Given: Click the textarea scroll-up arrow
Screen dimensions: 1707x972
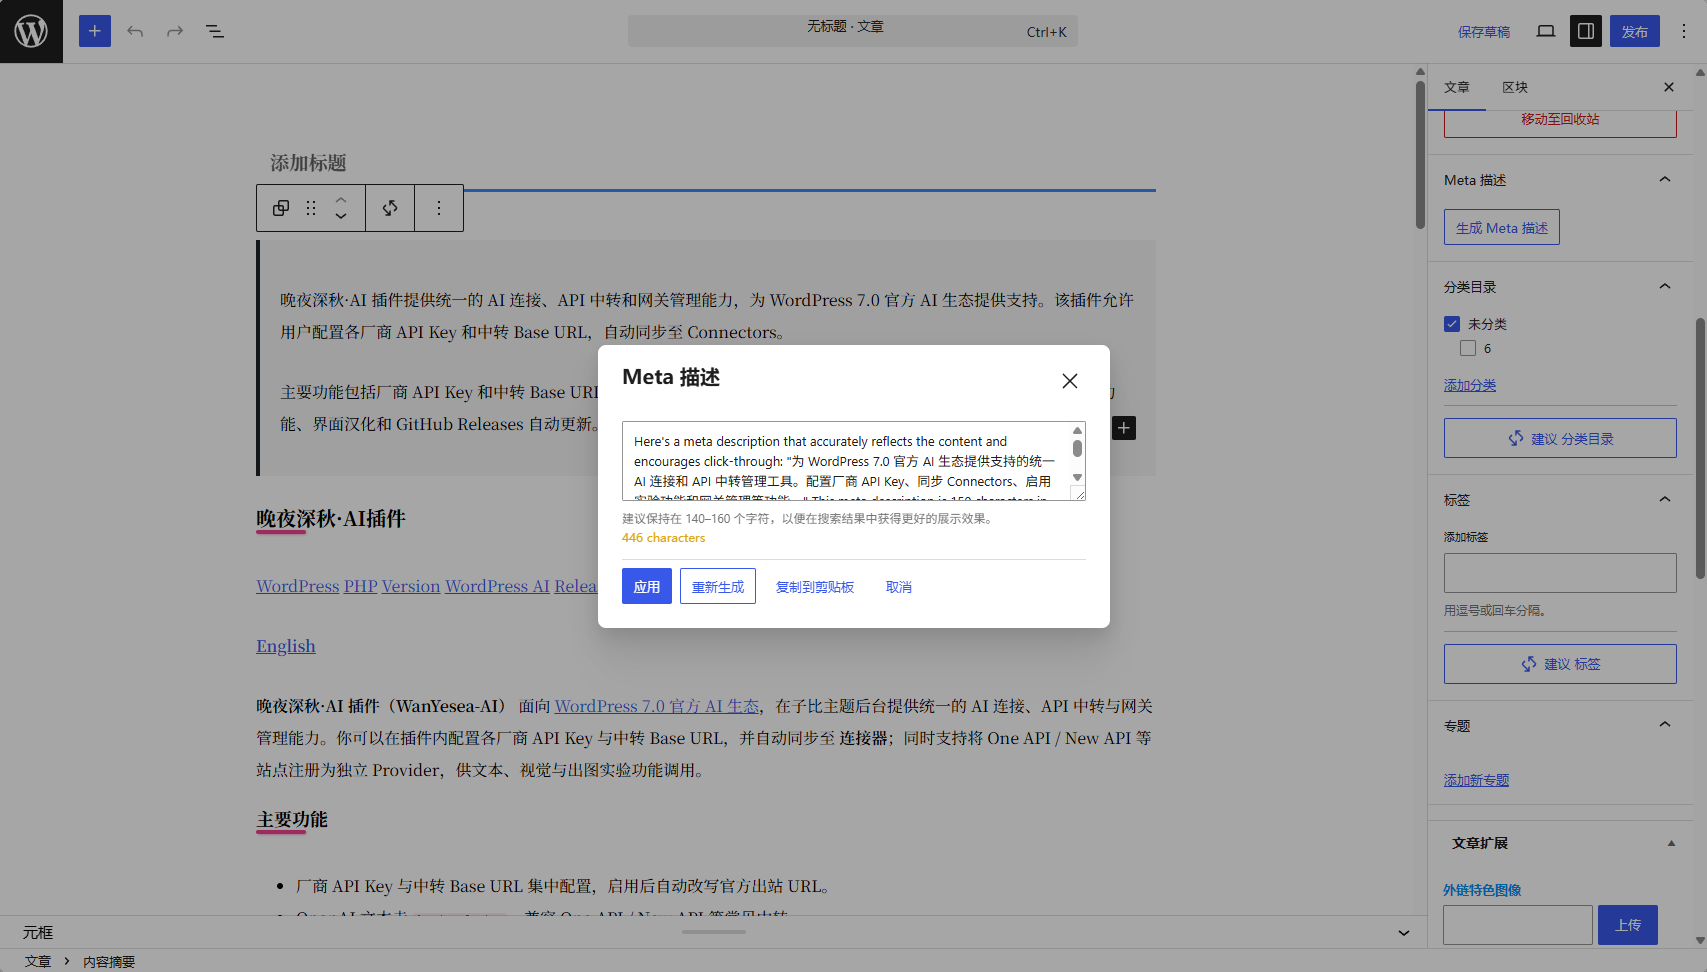Looking at the screenshot, I should pos(1078,431).
